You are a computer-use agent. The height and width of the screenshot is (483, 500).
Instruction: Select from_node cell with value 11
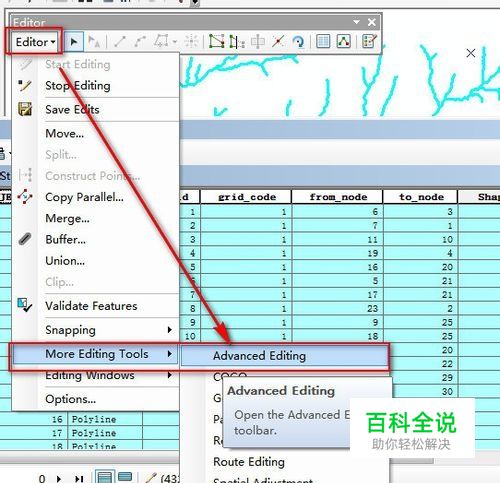337,239
